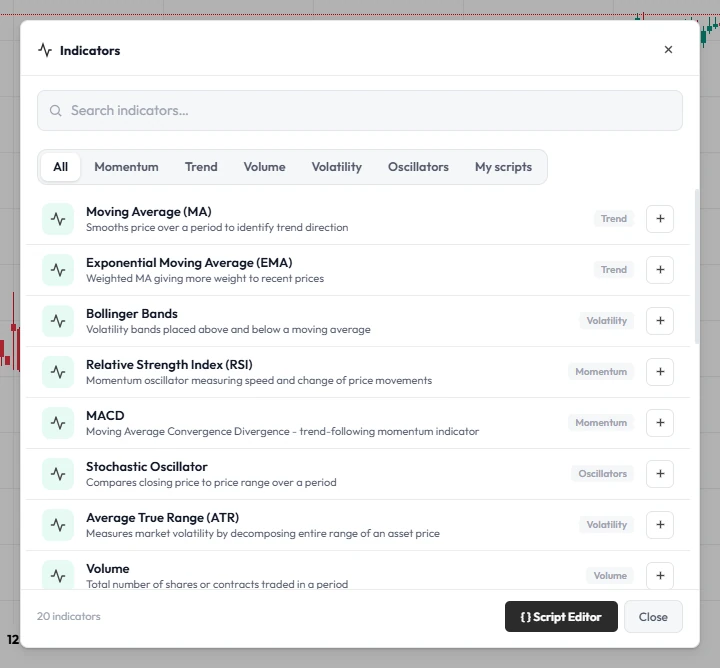Filter the indicator list with the Volume tab
This screenshot has height=668, width=720.
pyautogui.click(x=264, y=167)
